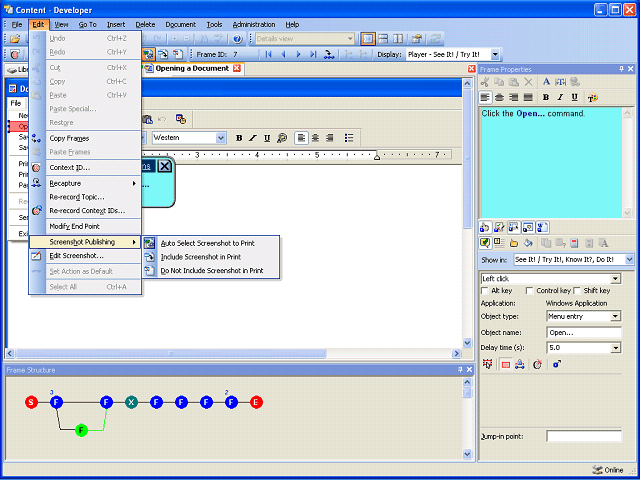Screen dimensions: 640x480
Task: Open the Insert menu
Action: (116, 24)
